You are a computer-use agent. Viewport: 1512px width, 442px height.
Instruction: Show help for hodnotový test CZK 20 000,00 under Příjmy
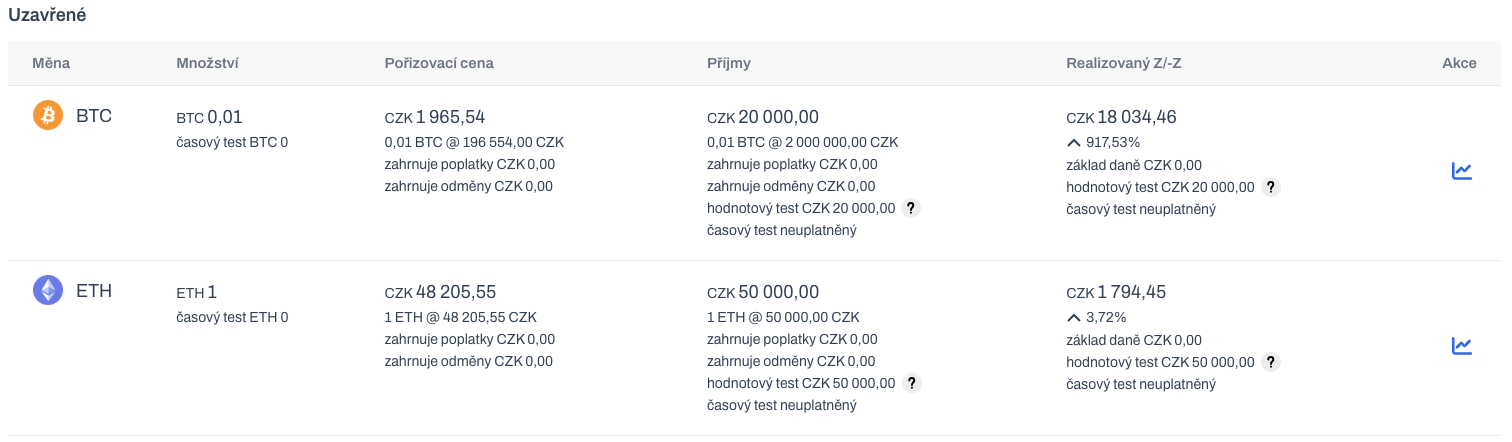(x=911, y=208)
